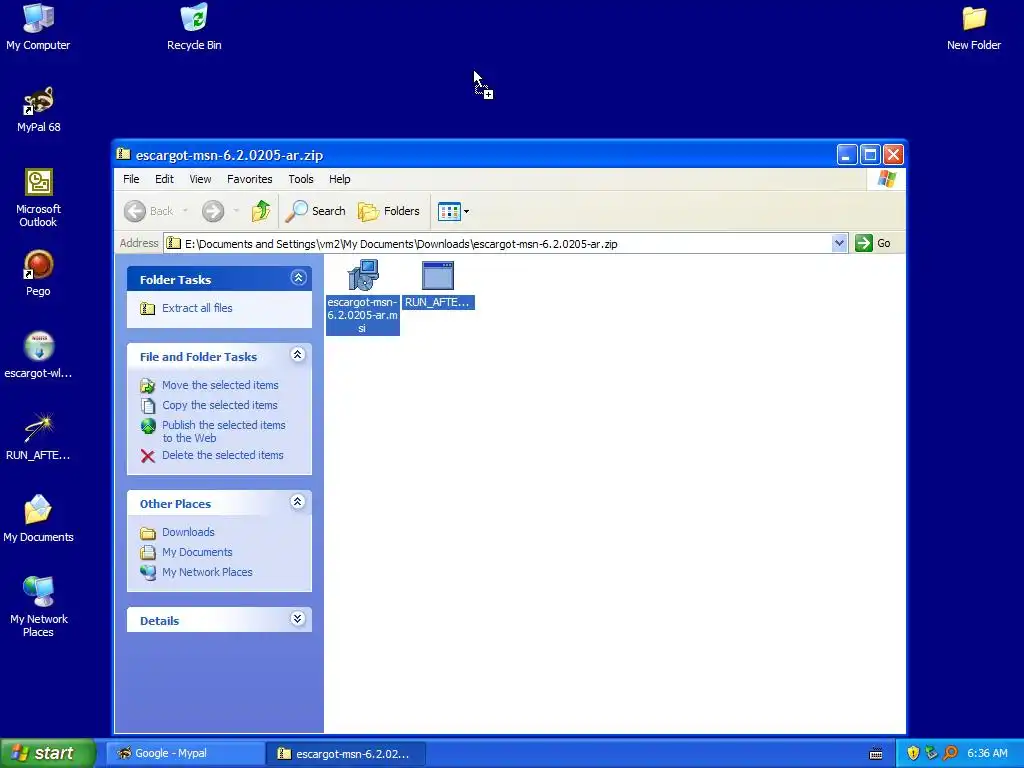Open the Favorites menu

(x=249, y=179)
